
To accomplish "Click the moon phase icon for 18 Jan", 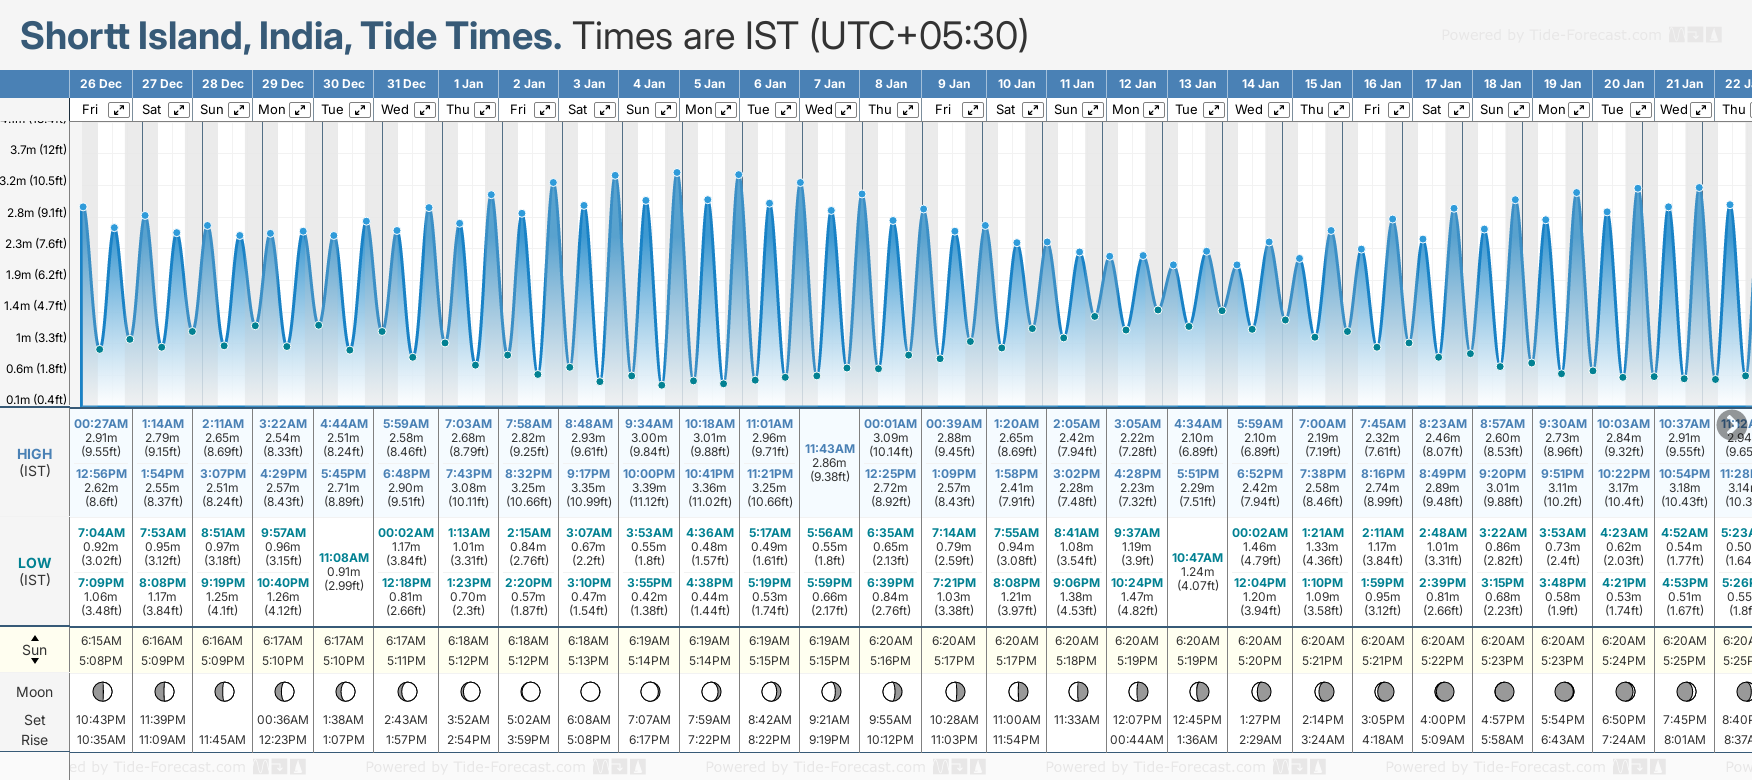I will coord(1503,691).
